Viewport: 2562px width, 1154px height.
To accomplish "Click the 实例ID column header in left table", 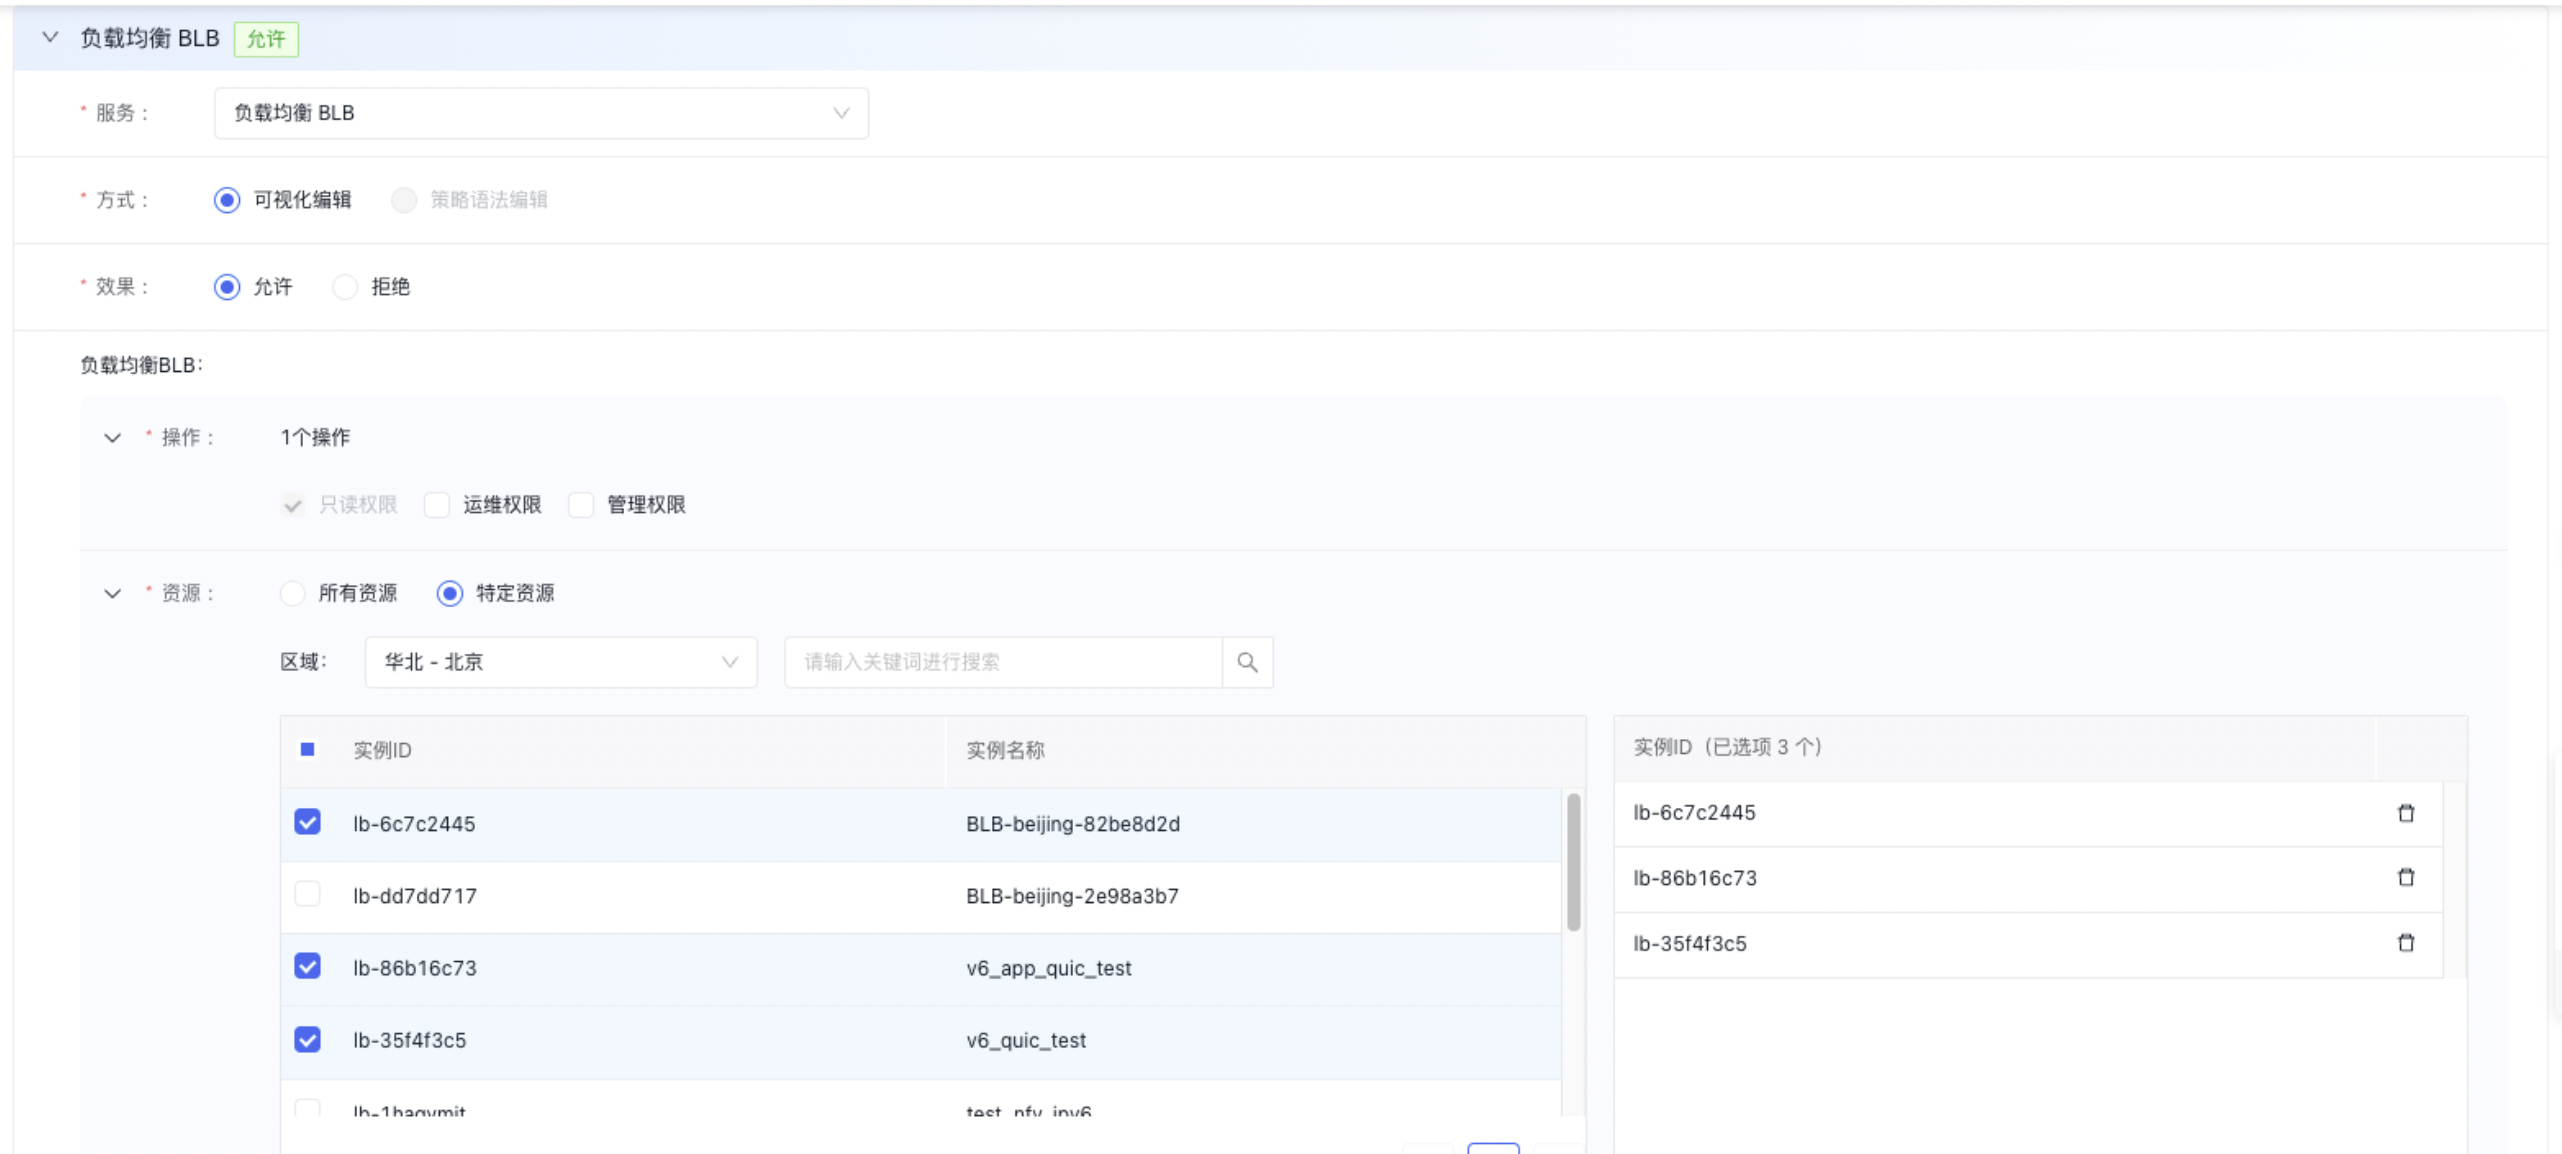I will click(x=382, y=750).
